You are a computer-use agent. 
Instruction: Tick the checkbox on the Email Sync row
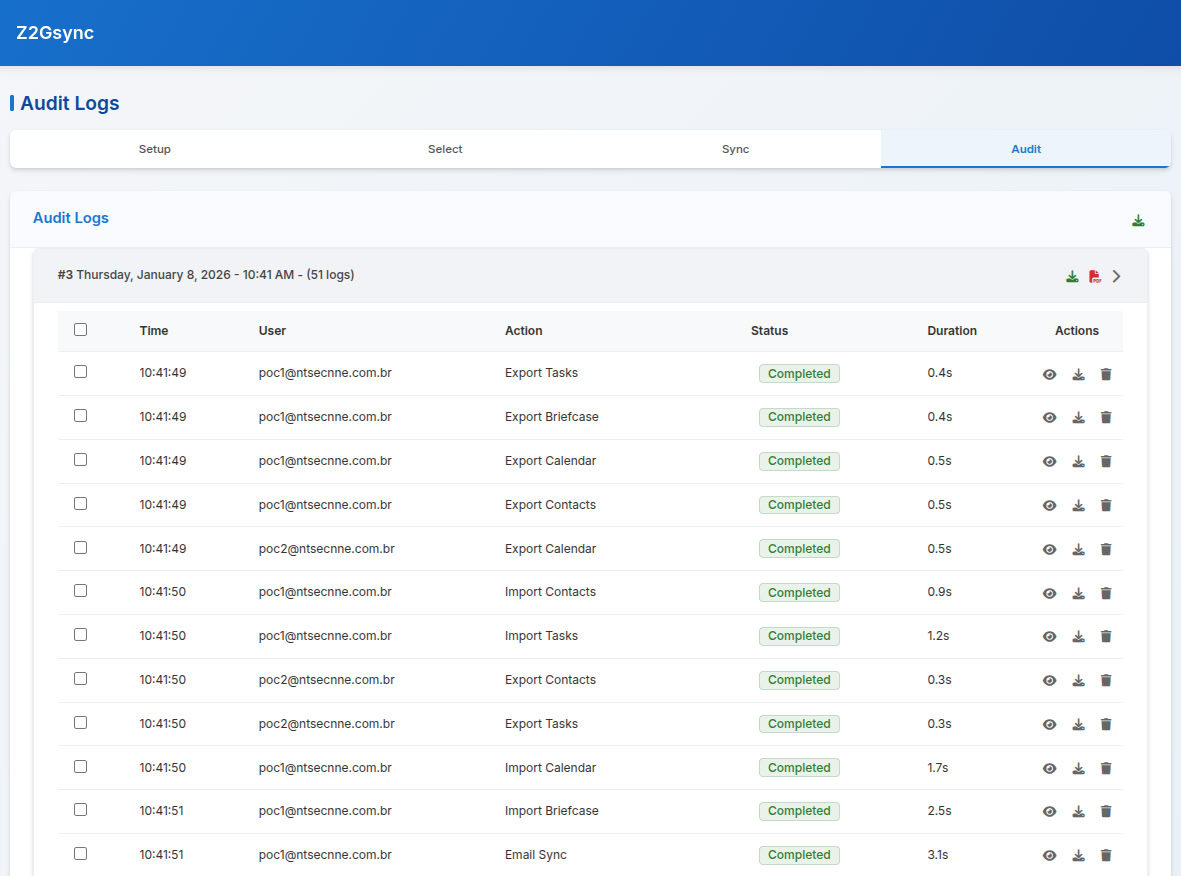tap(80, 853)
